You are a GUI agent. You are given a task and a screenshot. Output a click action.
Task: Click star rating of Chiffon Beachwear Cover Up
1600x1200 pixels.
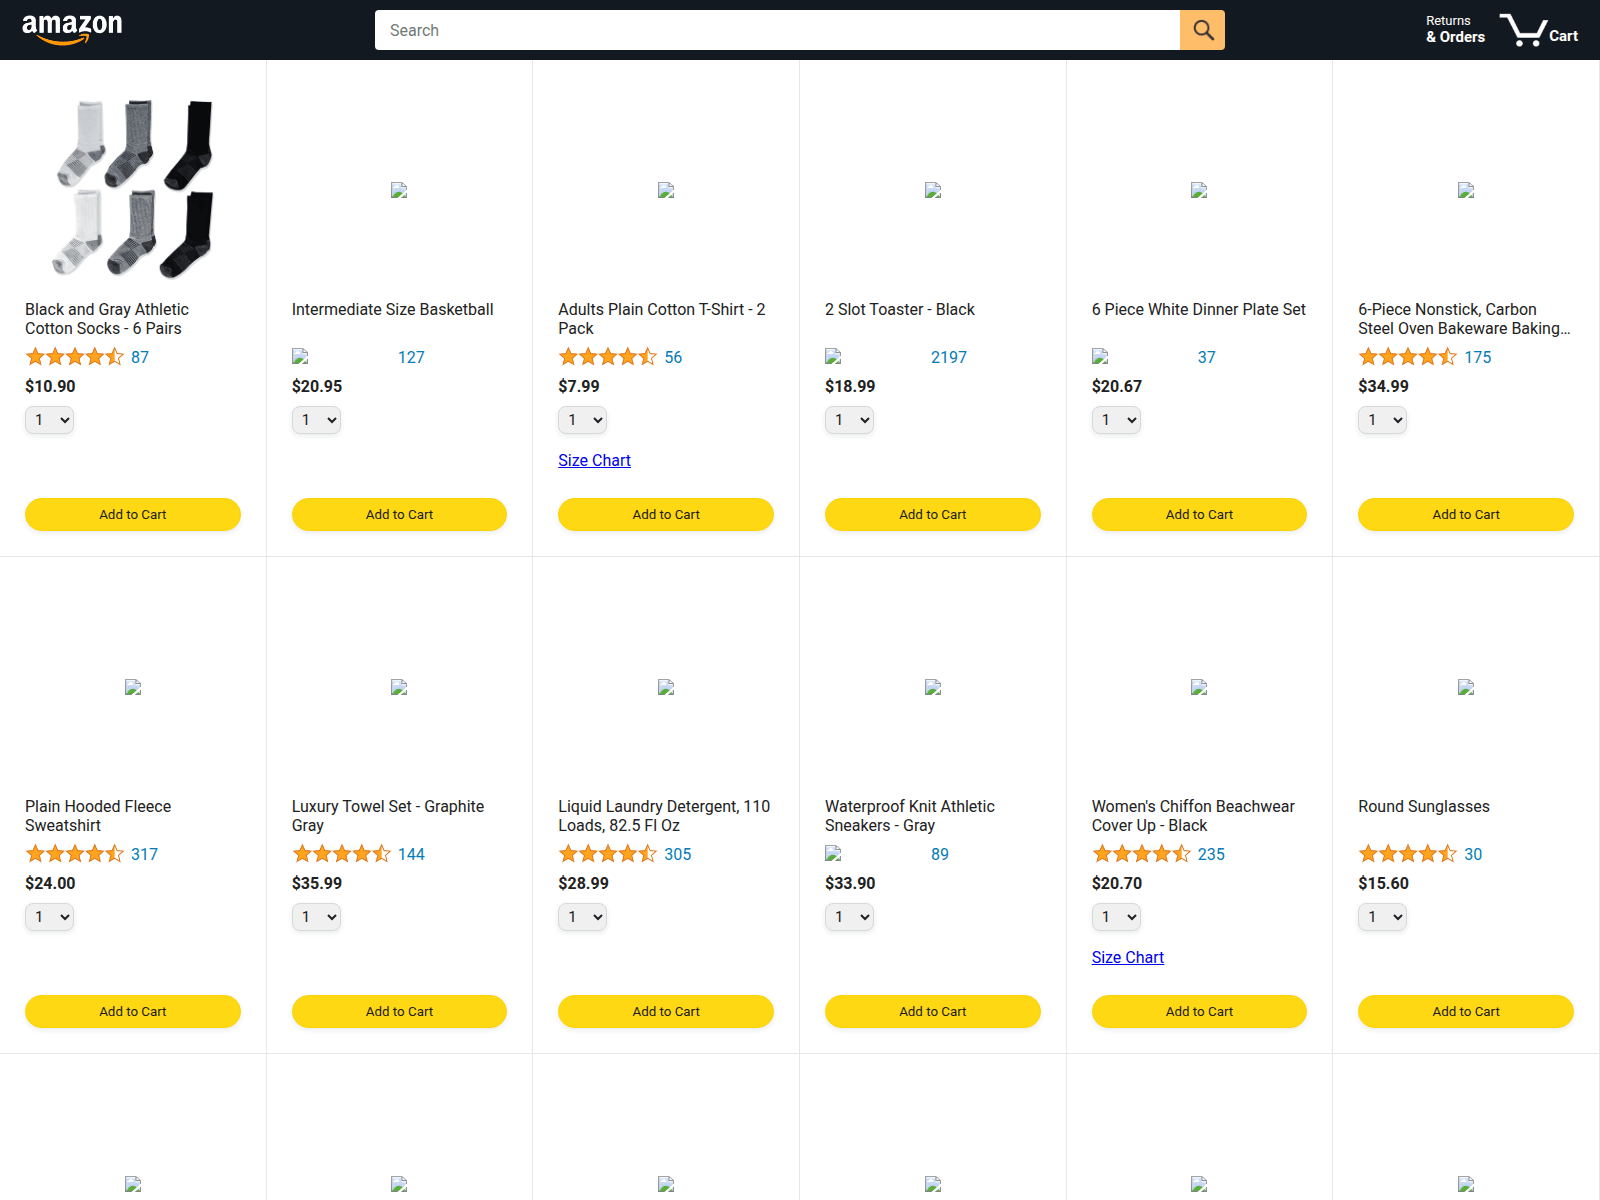click(1142, 854)
